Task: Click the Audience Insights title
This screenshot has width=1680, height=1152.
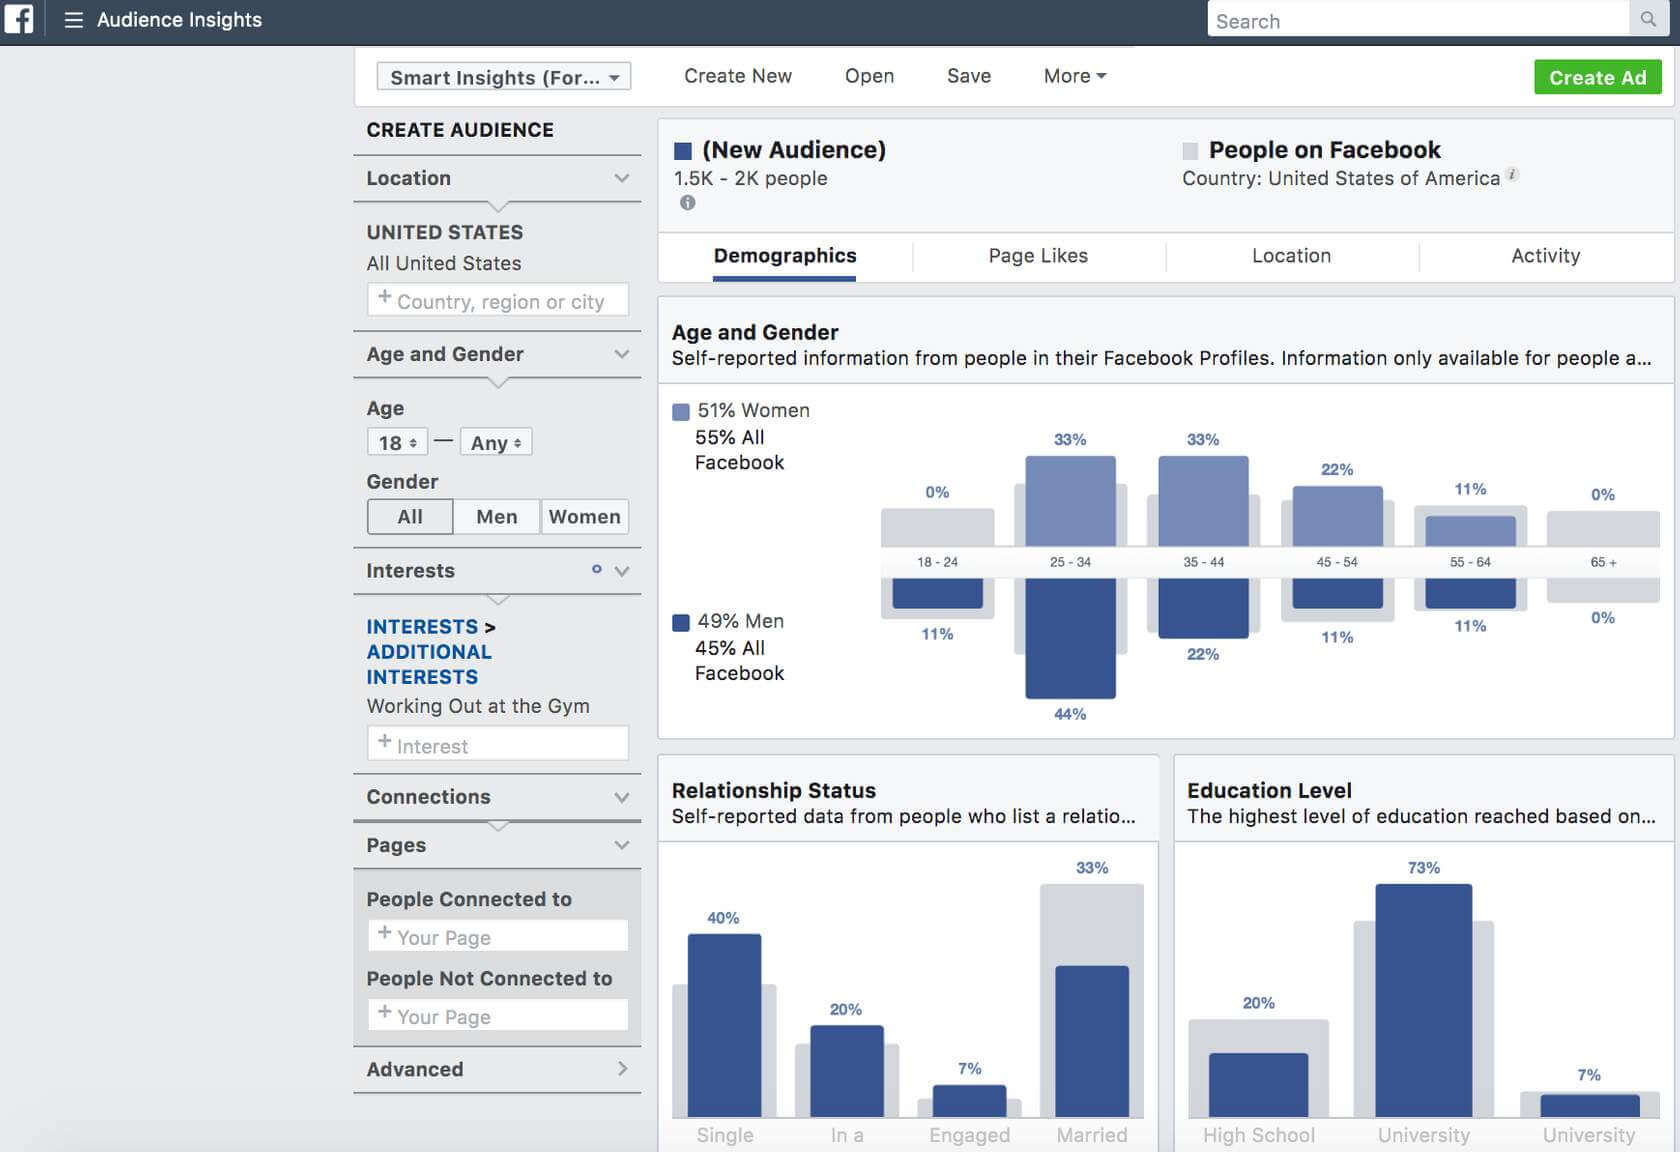Action: [x=179, y=20]
